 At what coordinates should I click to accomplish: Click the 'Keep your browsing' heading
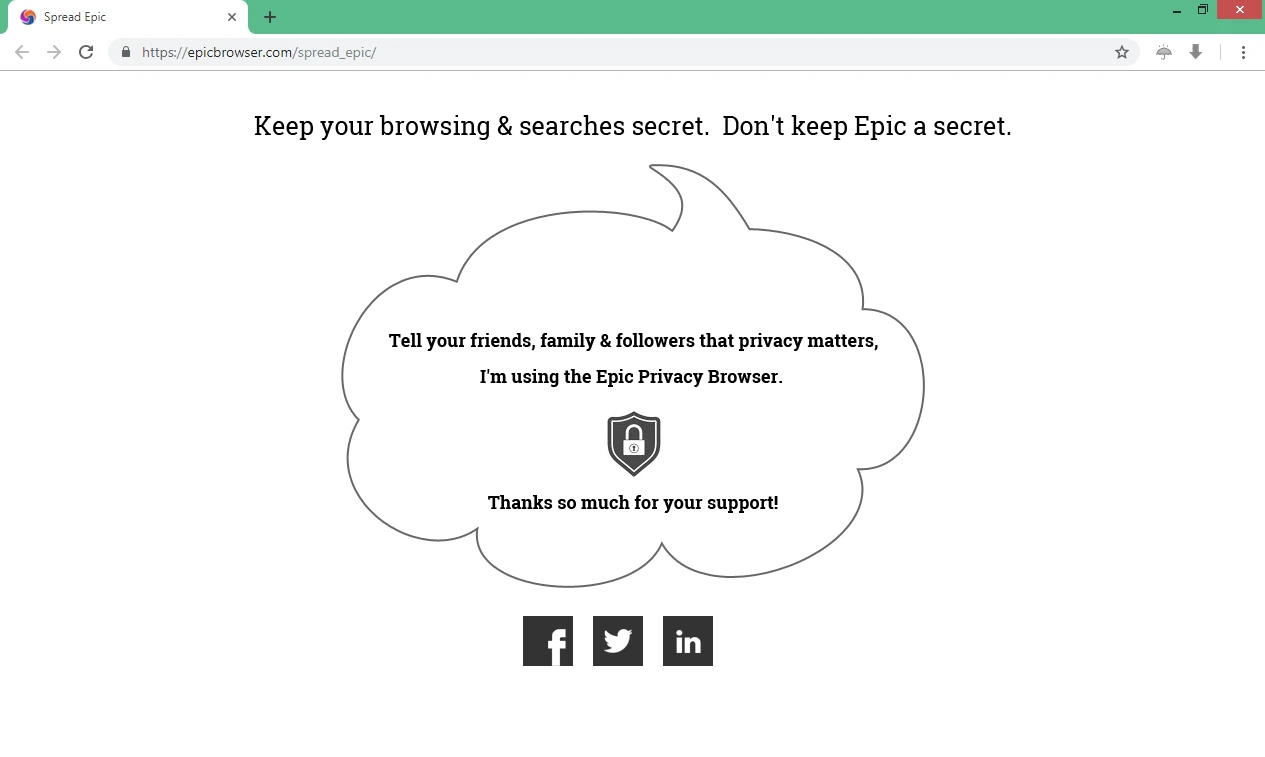pos(632,126)
